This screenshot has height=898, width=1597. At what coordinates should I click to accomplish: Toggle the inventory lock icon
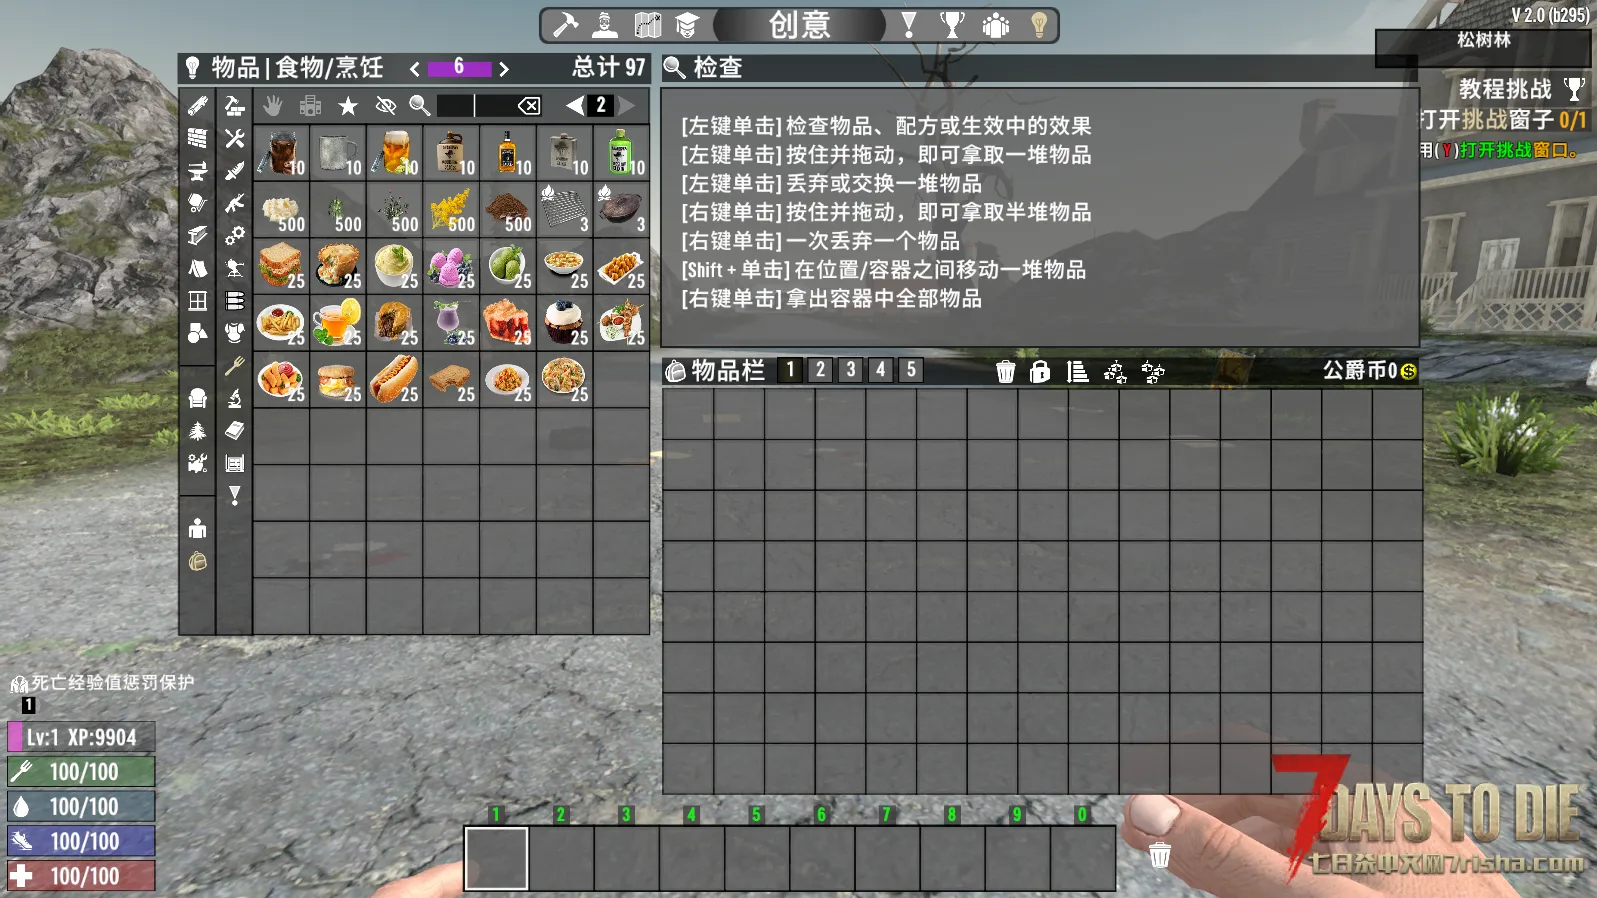(1040, 372)
